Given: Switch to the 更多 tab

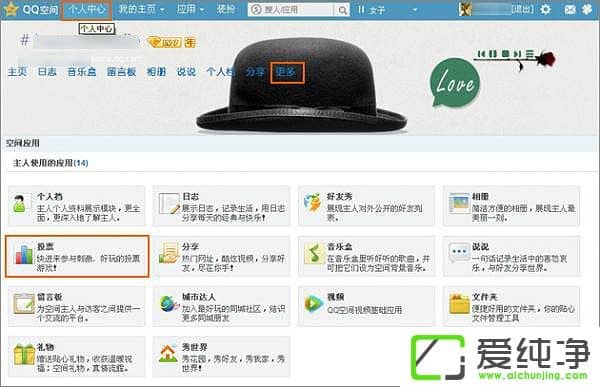Looking at the screenshot, I should tap(287, 72).
